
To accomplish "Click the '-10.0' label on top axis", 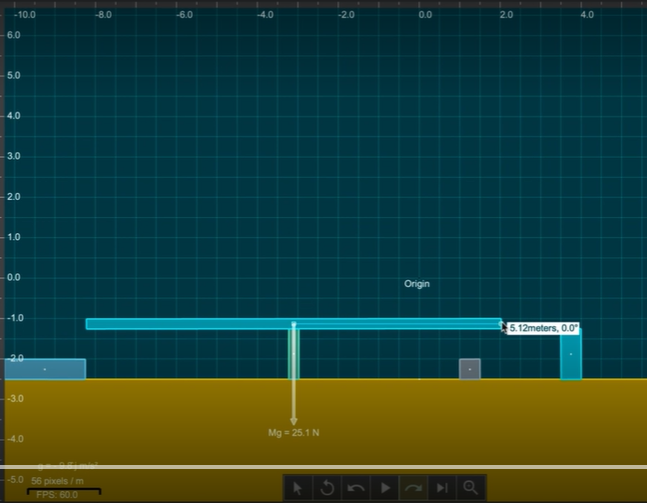I will point(25,15).
